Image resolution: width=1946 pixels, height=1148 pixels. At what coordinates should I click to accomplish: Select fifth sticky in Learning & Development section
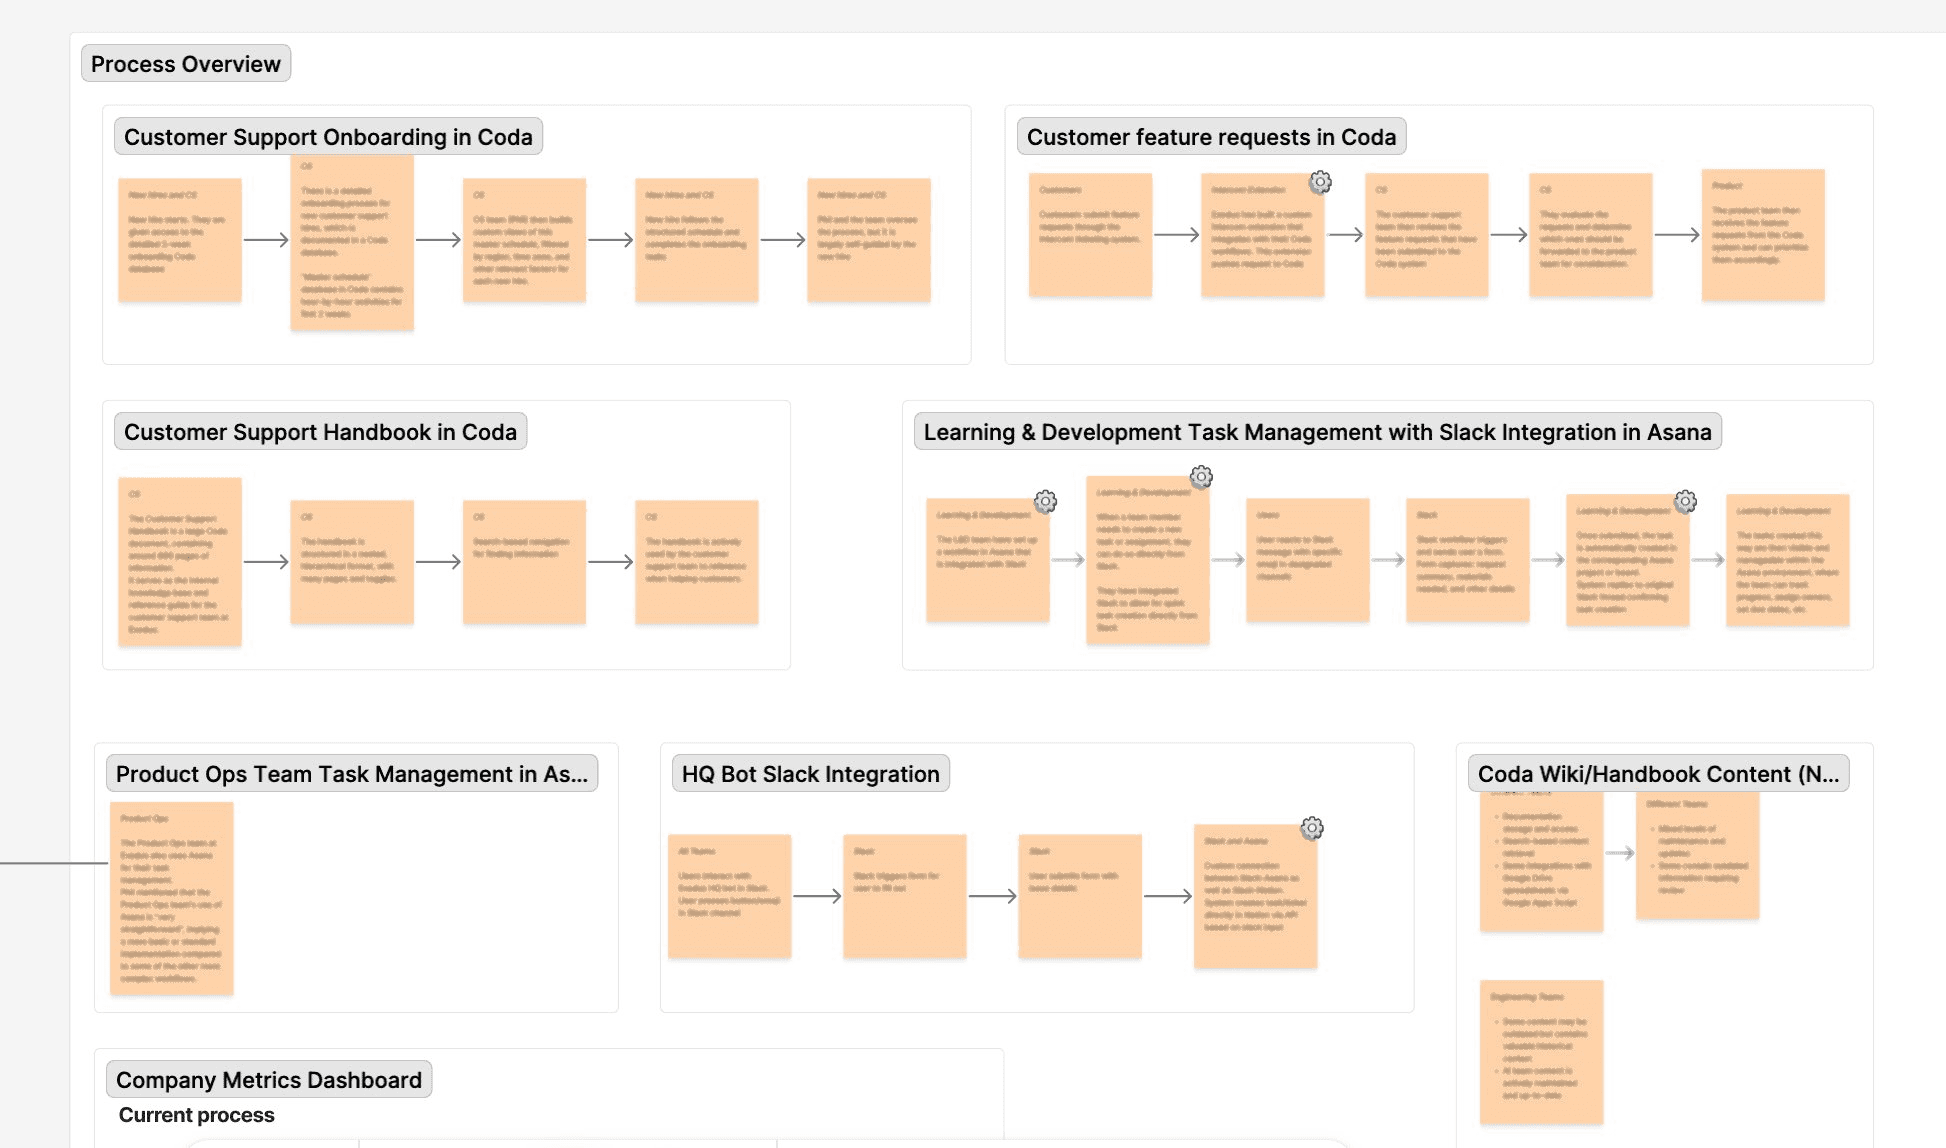(1628, 560)
